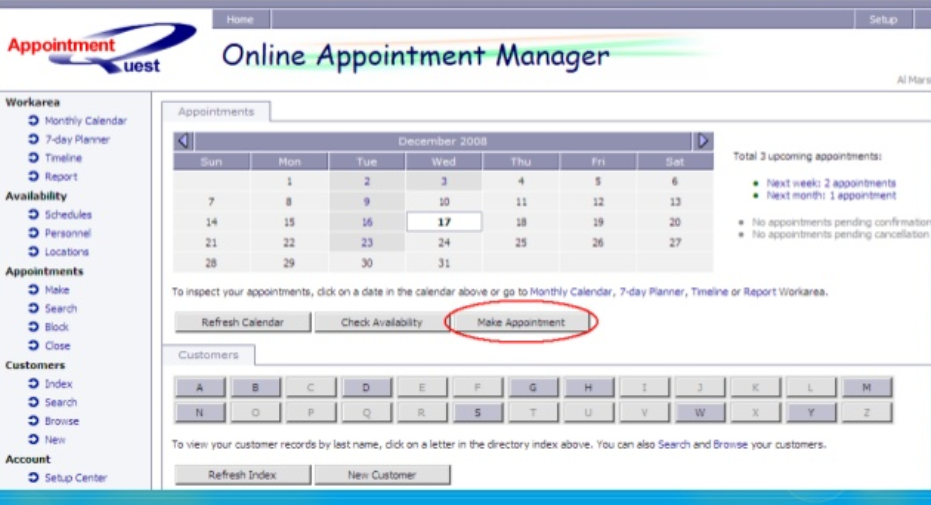Open the Setup menu item
Image resolution: width=931 pixels, height=505 pixels.
[883, 20]
